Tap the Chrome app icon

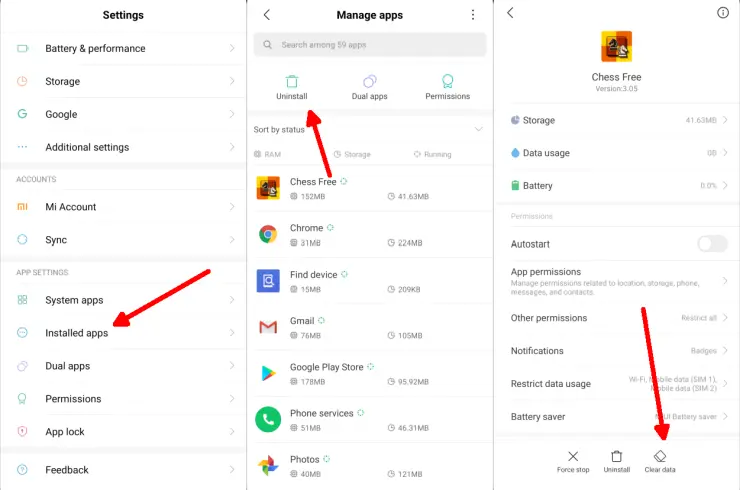pyautogui.click(x=268, y=234)
